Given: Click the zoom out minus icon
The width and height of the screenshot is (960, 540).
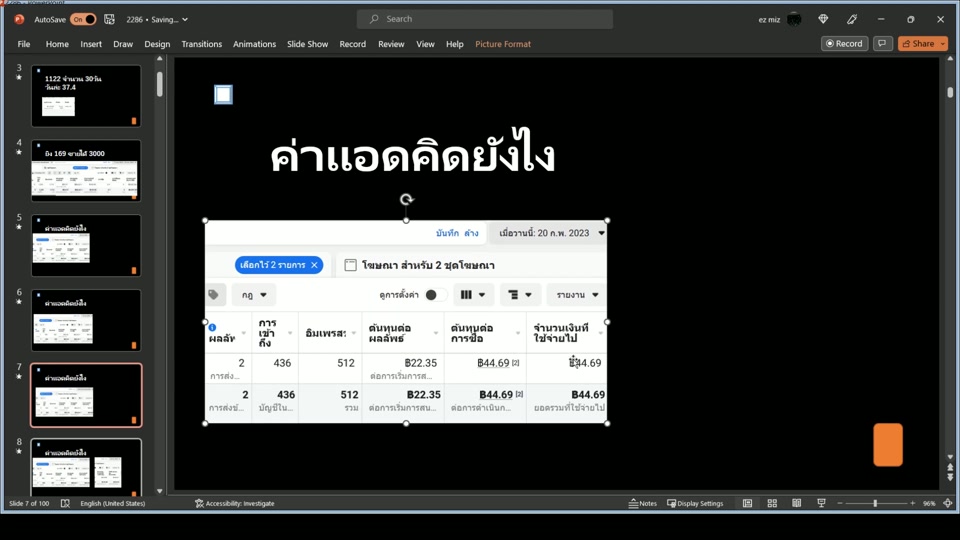Looking at the screenshot, I should click(x=840, y=503).
